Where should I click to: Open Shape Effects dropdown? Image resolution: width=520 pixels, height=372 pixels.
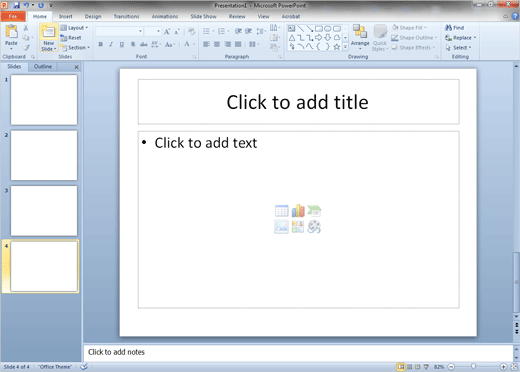(x=413, y=48)
